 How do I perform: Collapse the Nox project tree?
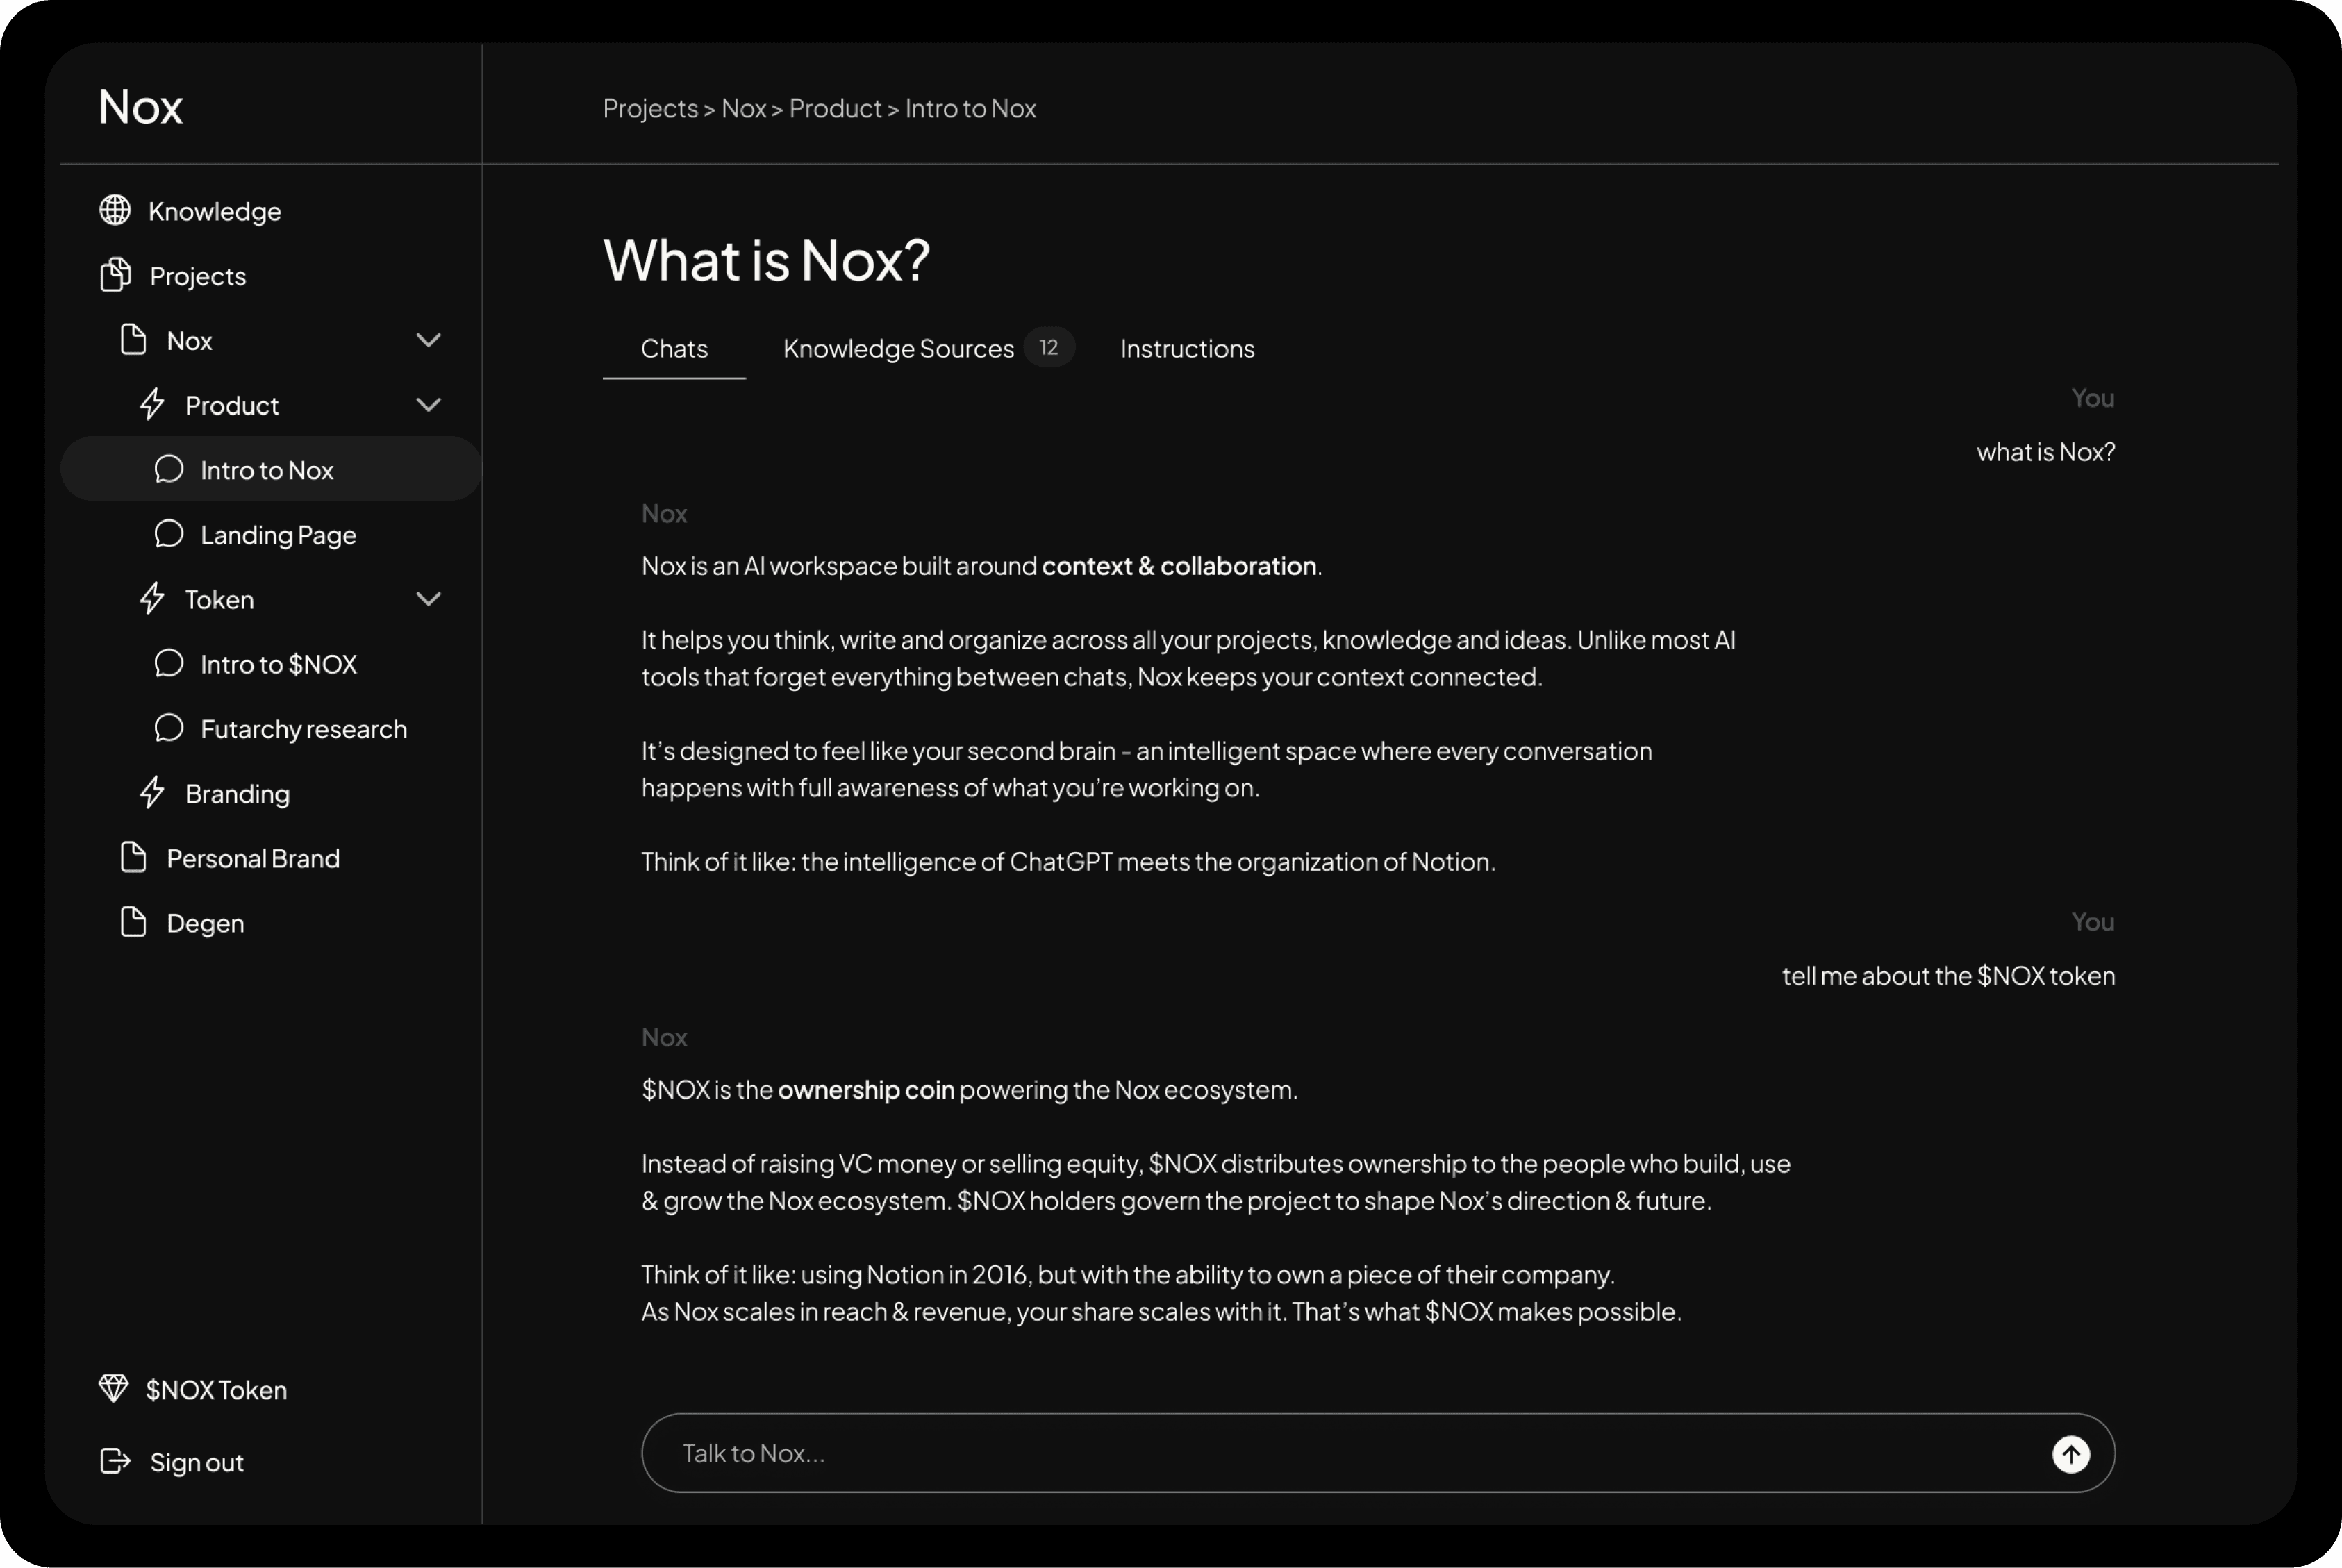(x=429, y=339)
